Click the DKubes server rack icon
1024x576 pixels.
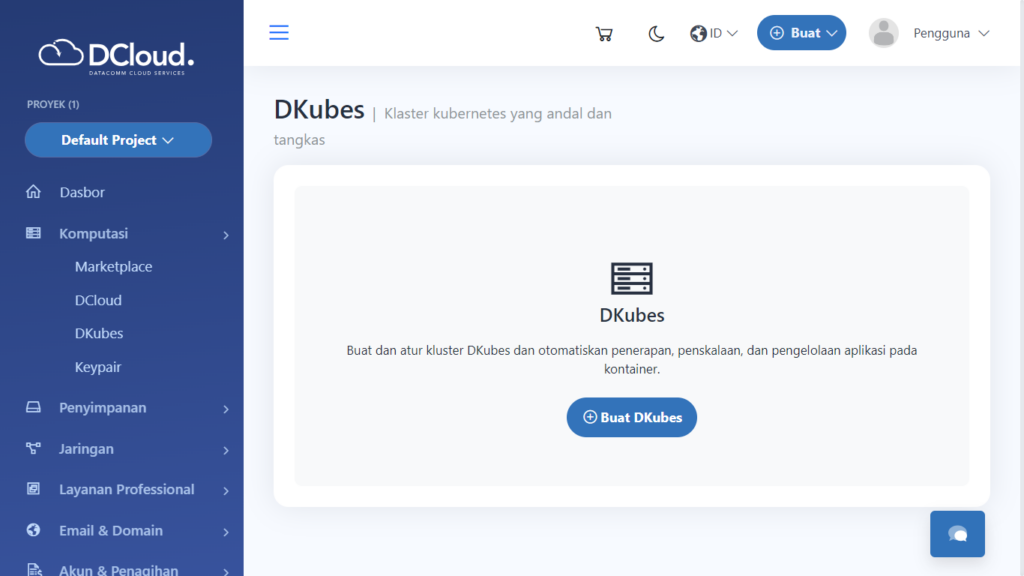pos(632,278)
